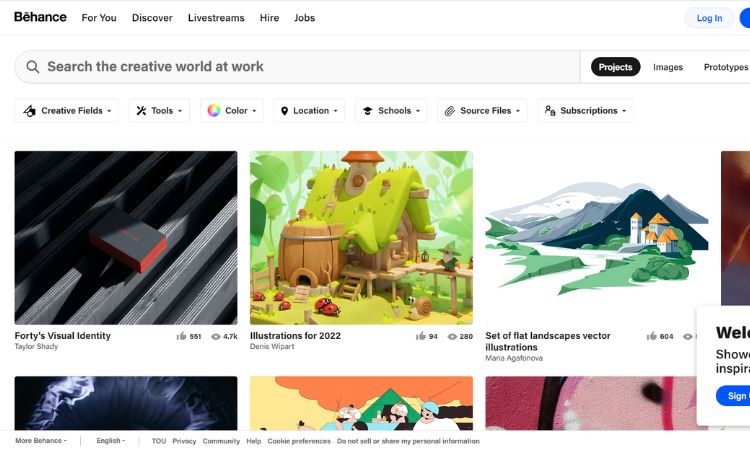The height and width of the screenshot is (450, 750).
Task: Open the Subscriptions dropdown
Action: [x=585, y=110]
